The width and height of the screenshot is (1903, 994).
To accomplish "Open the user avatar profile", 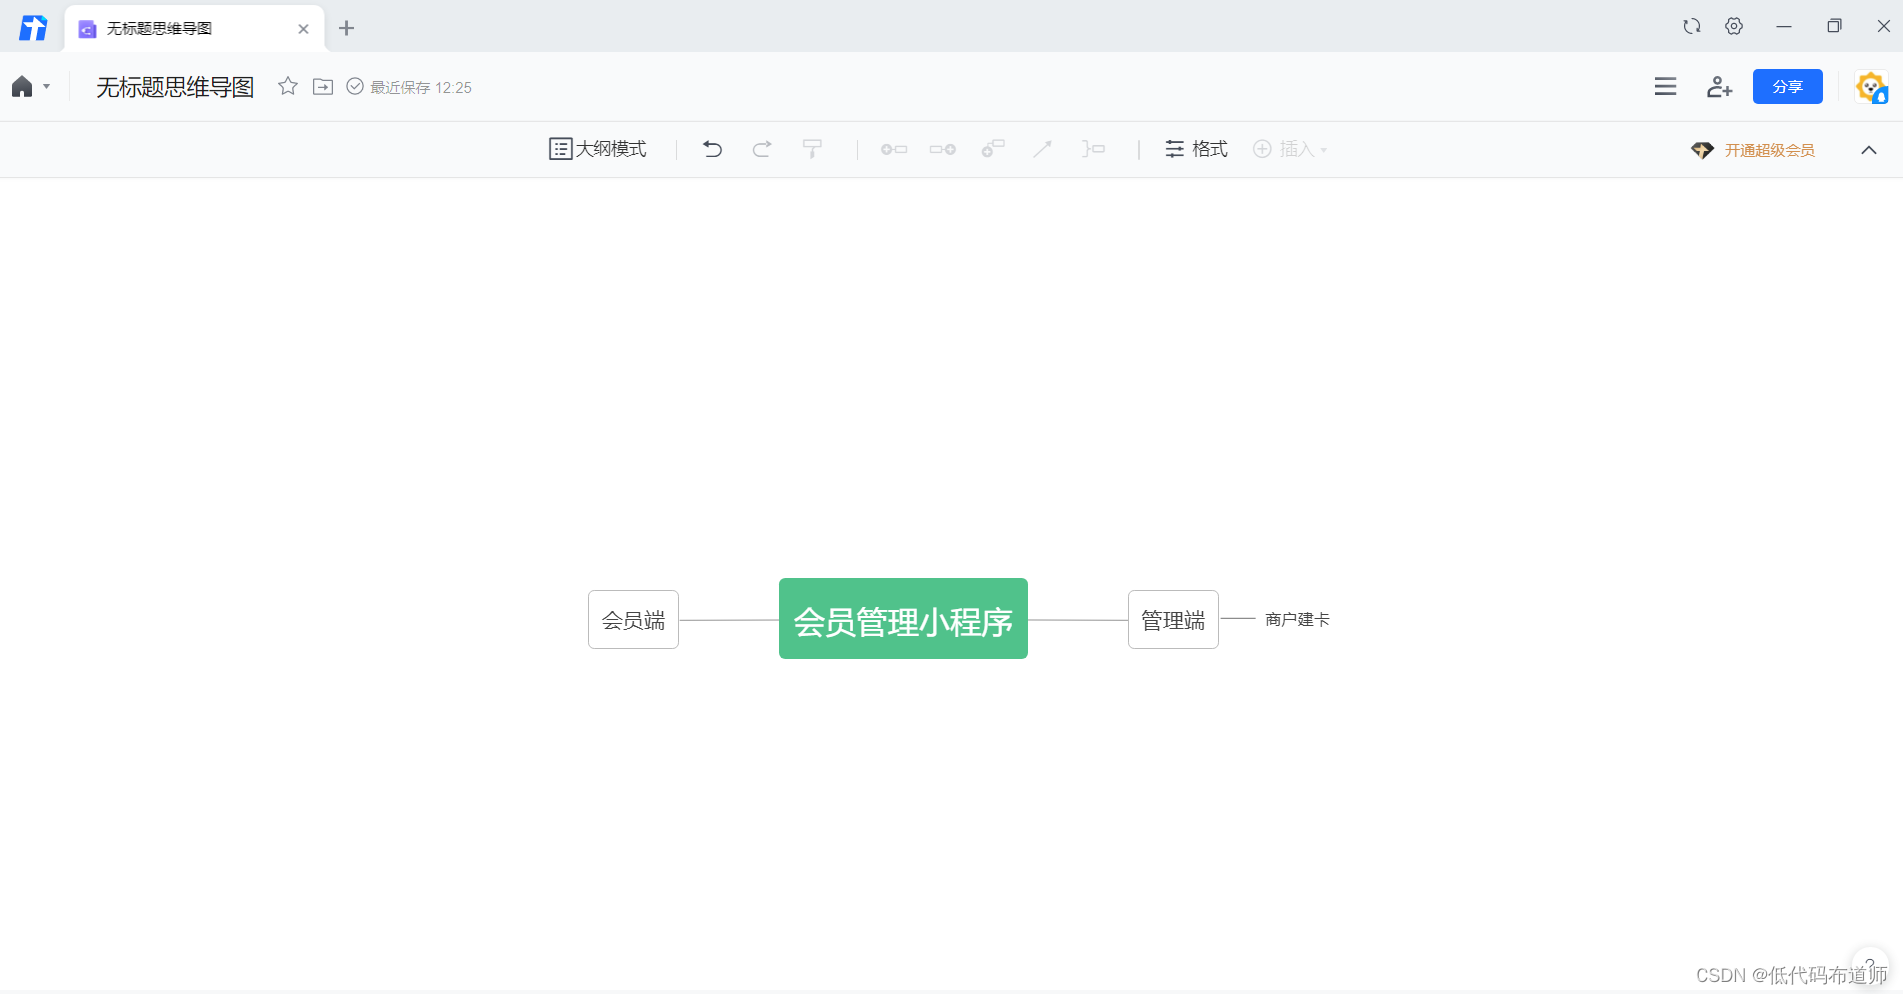I will [1871, 87].
